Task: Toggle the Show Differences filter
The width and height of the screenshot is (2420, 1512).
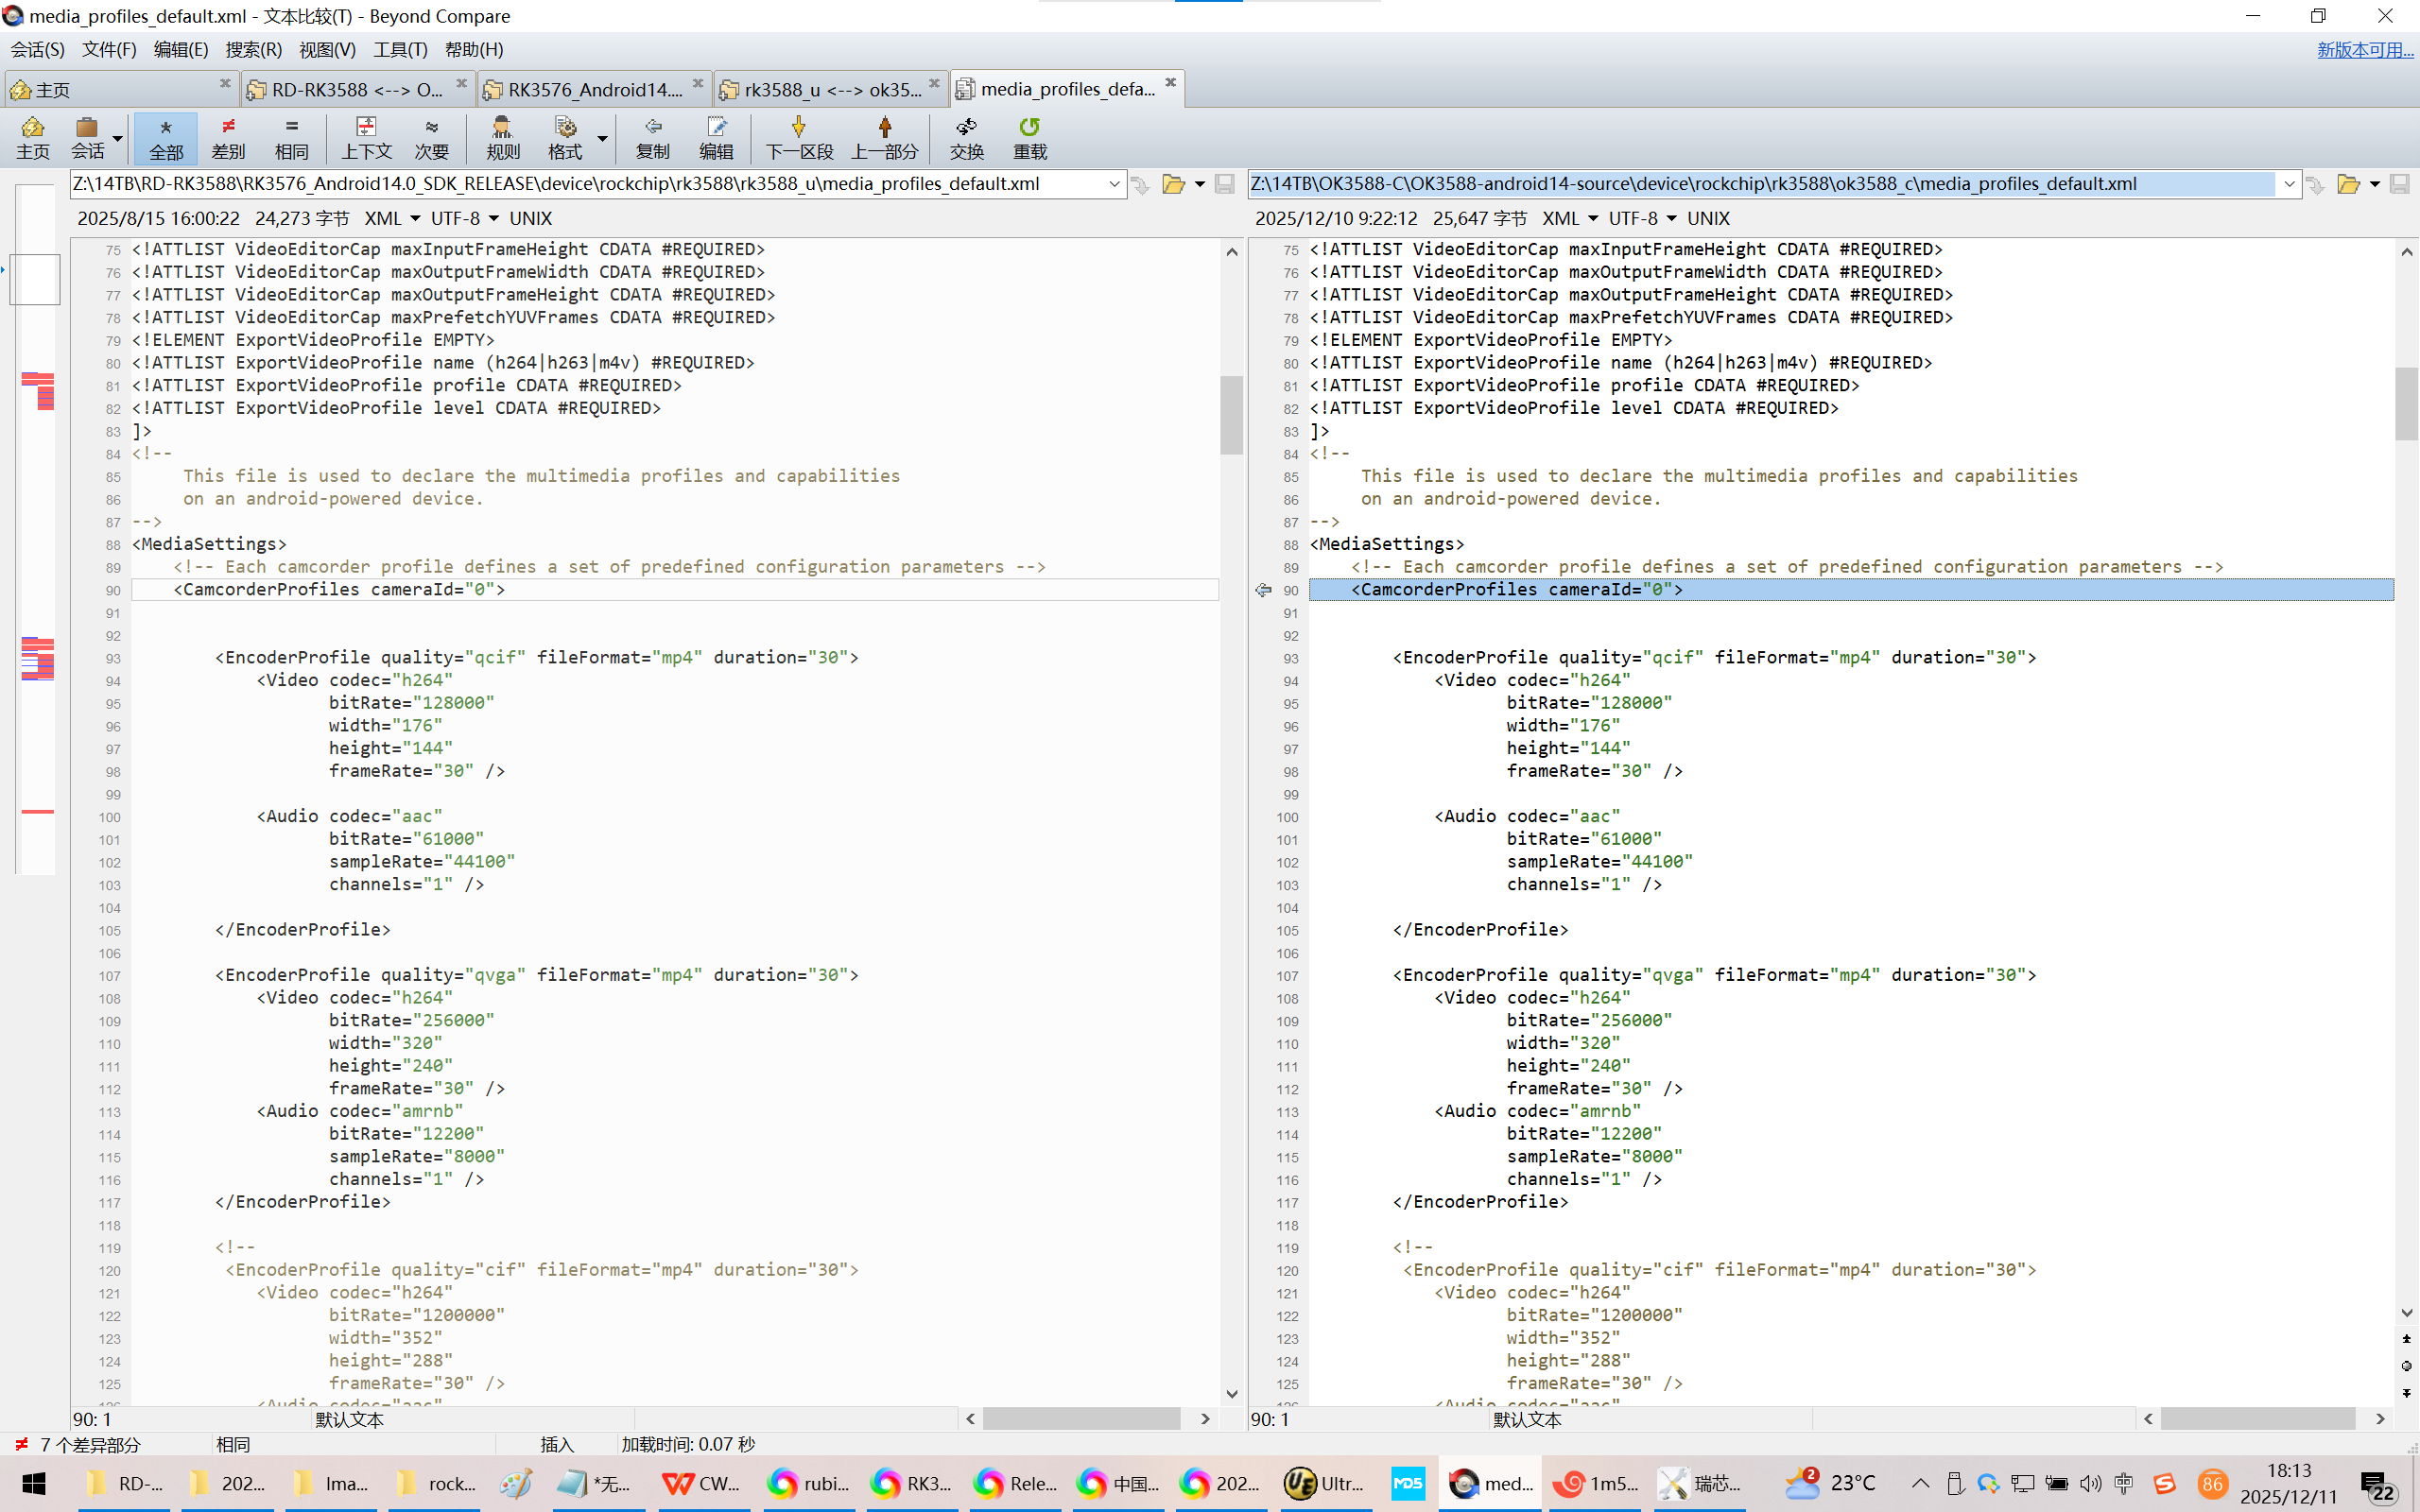Action: (228, 137)
